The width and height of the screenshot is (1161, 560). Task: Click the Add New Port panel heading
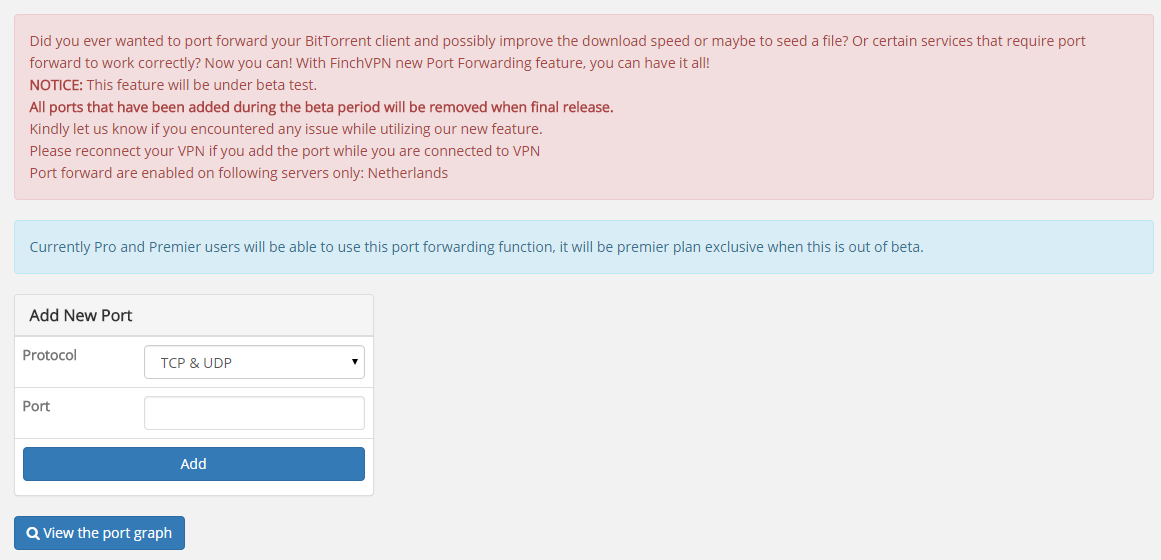click(x=81, y=316)
